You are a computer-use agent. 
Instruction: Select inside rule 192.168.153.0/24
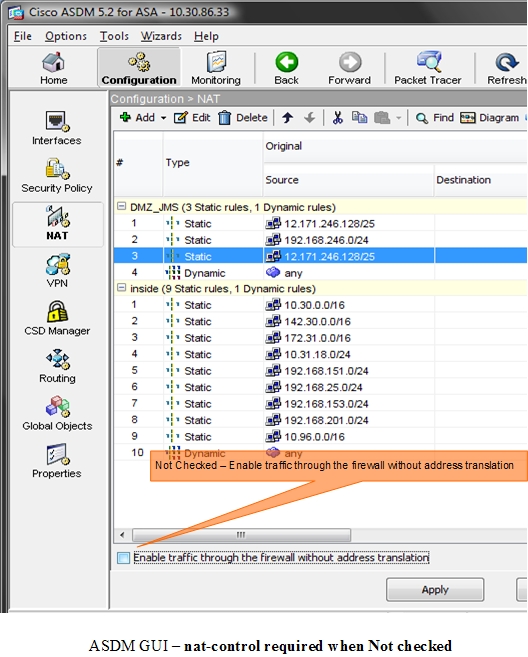click(x=321, y=404)
